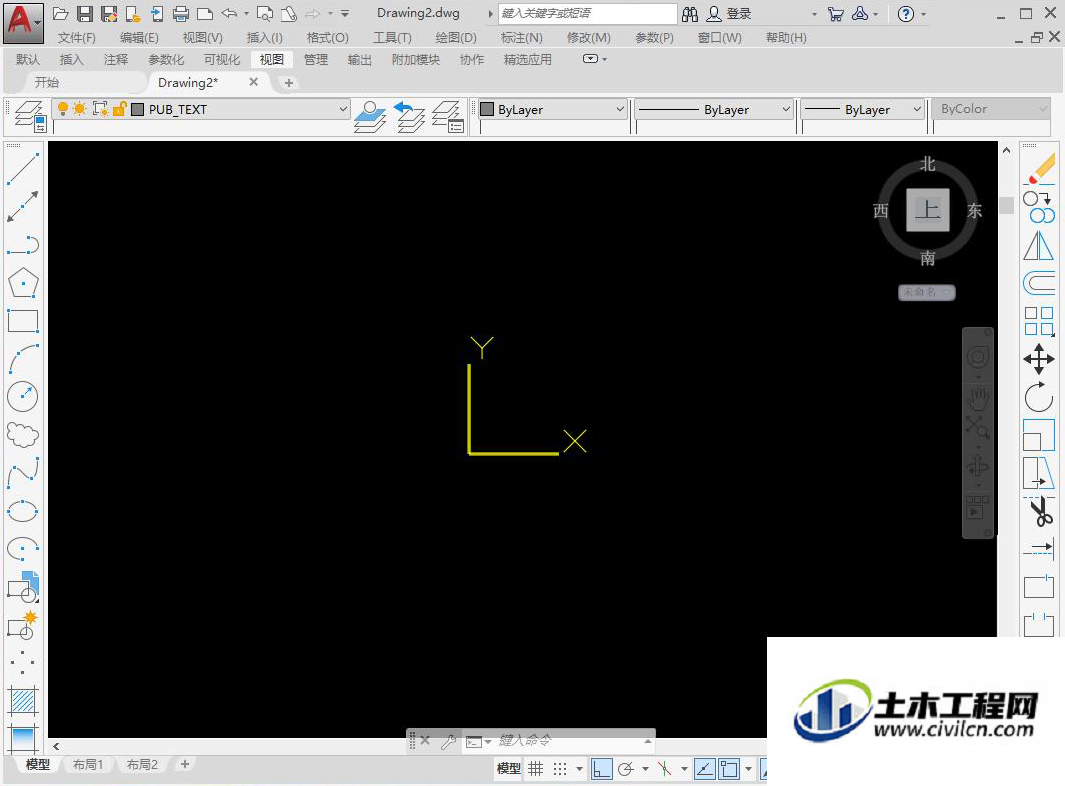Open the 绘图(D) menu
1065x786 pixels.
(x=456, y=38)
